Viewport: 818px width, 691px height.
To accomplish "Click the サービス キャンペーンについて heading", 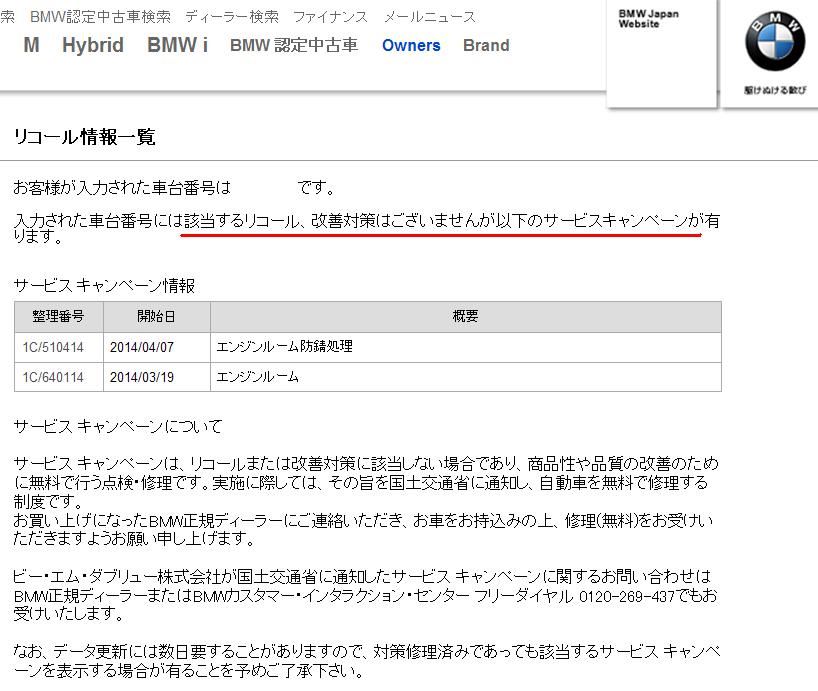I will pyautogui.click(x=118, y=427).
